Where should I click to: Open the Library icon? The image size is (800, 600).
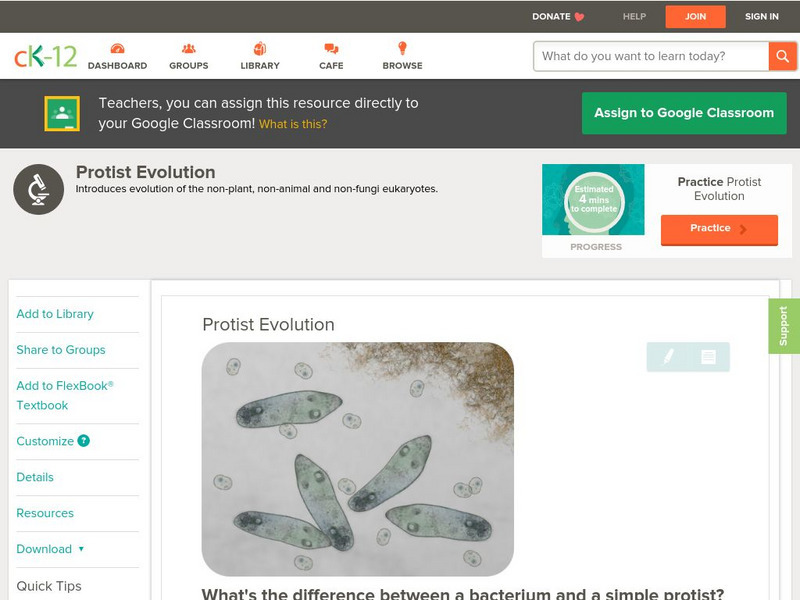(x=260, y=49)
